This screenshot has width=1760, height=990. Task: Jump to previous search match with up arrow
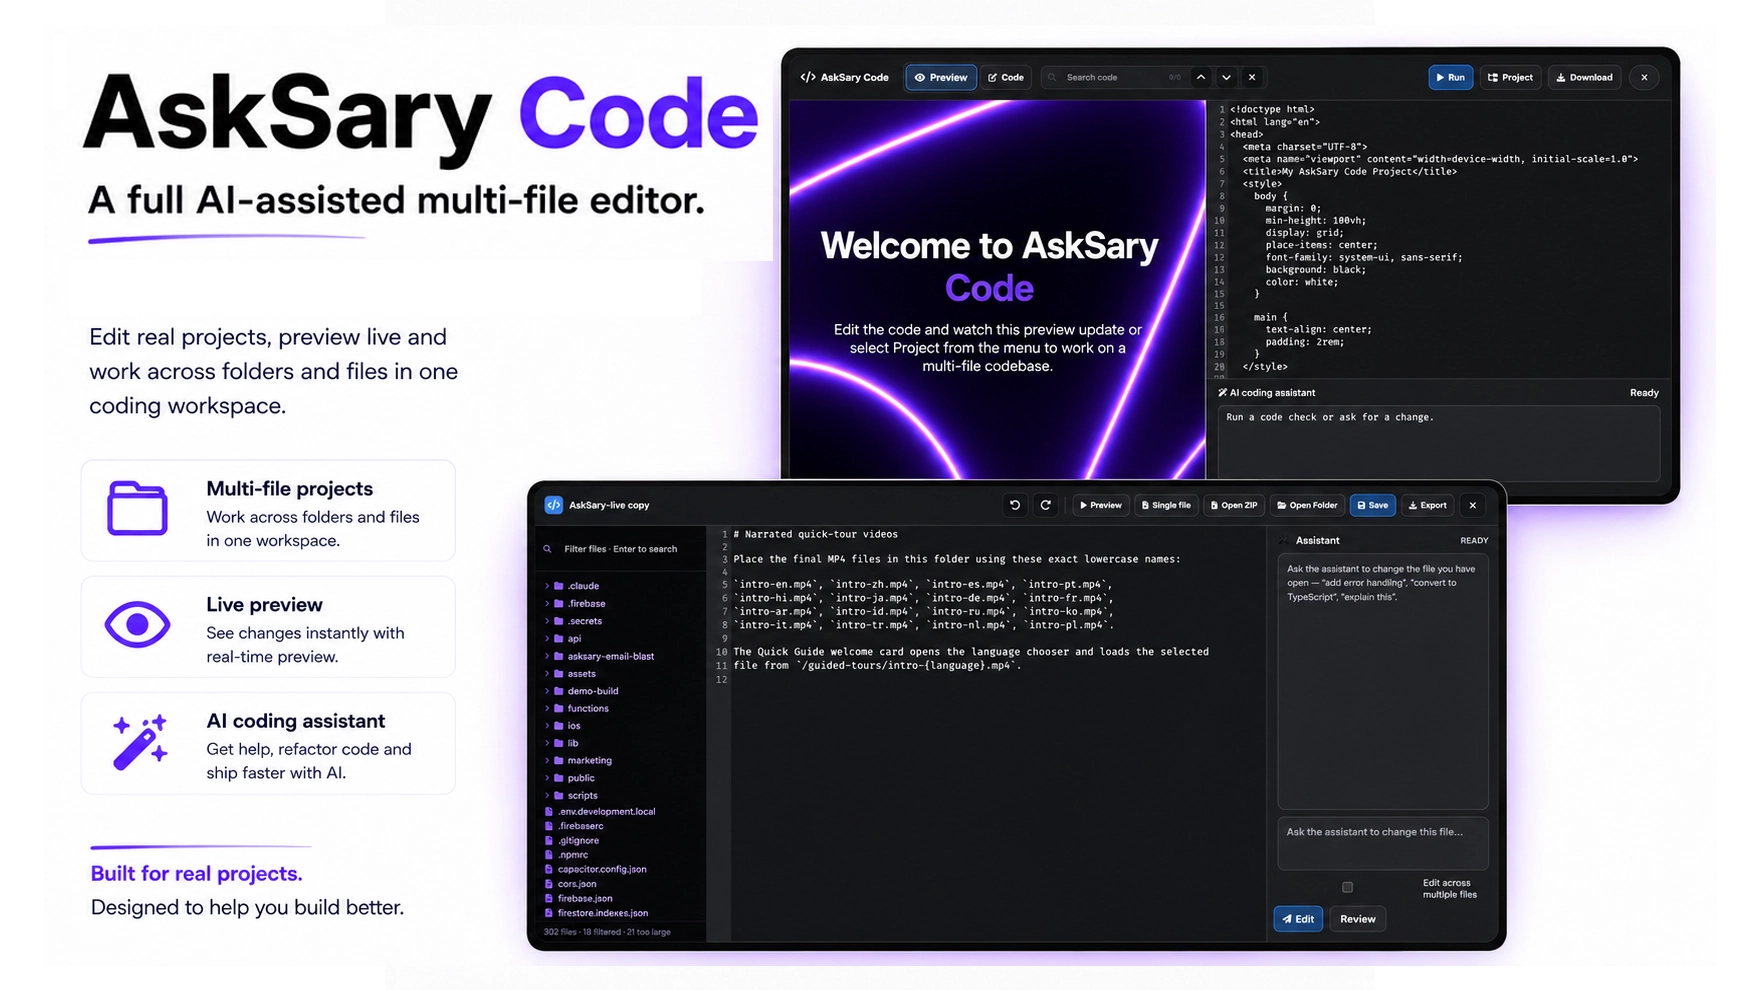pos(1201,77)
